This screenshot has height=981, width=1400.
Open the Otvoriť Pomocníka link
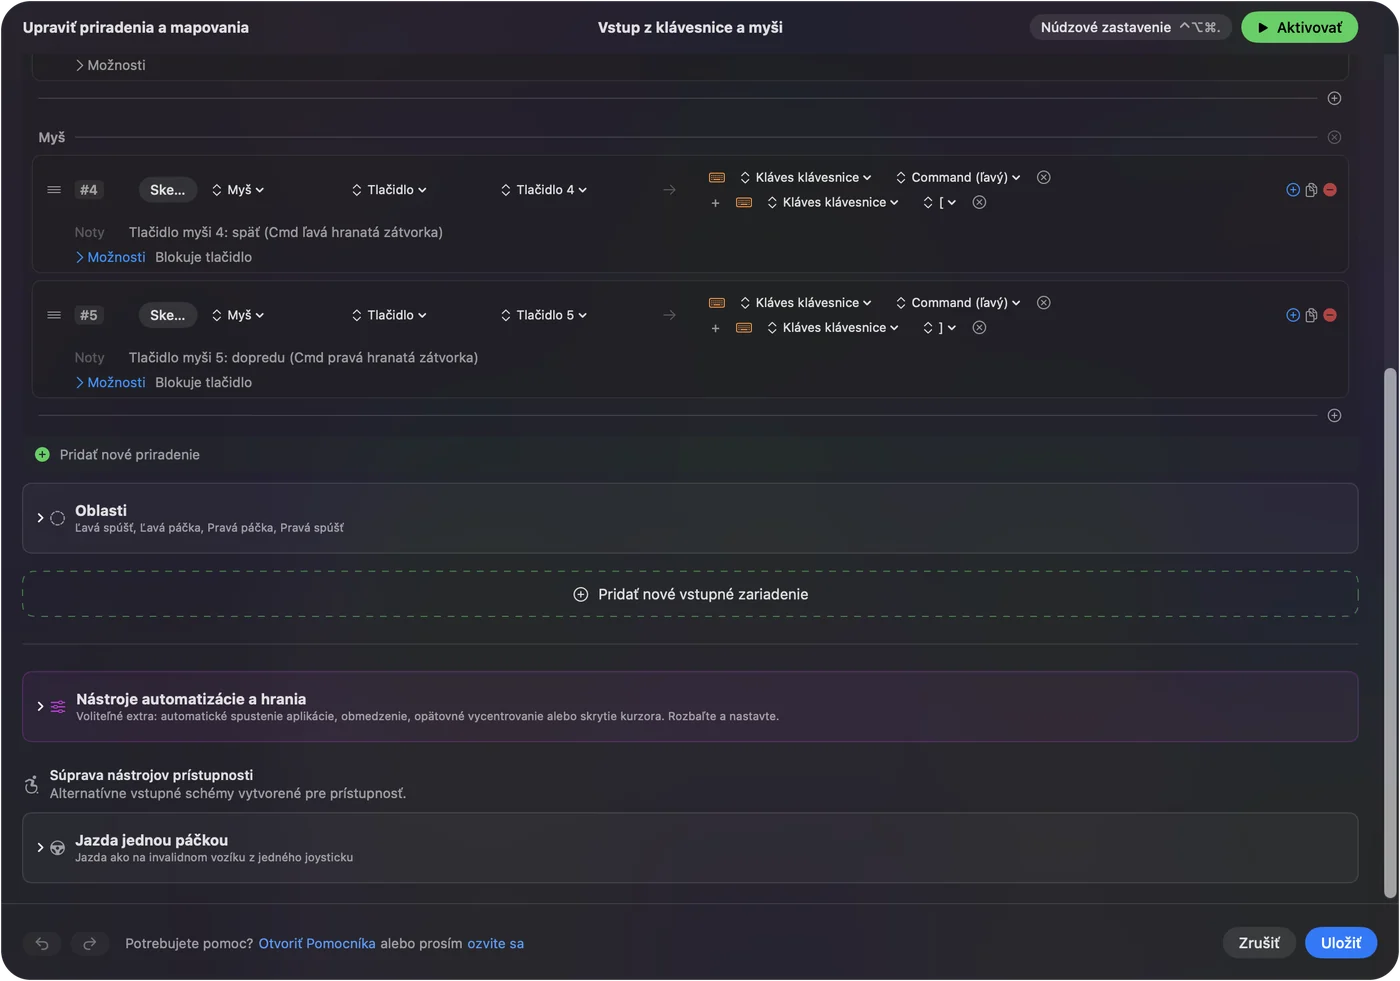[x=317, y=943]
